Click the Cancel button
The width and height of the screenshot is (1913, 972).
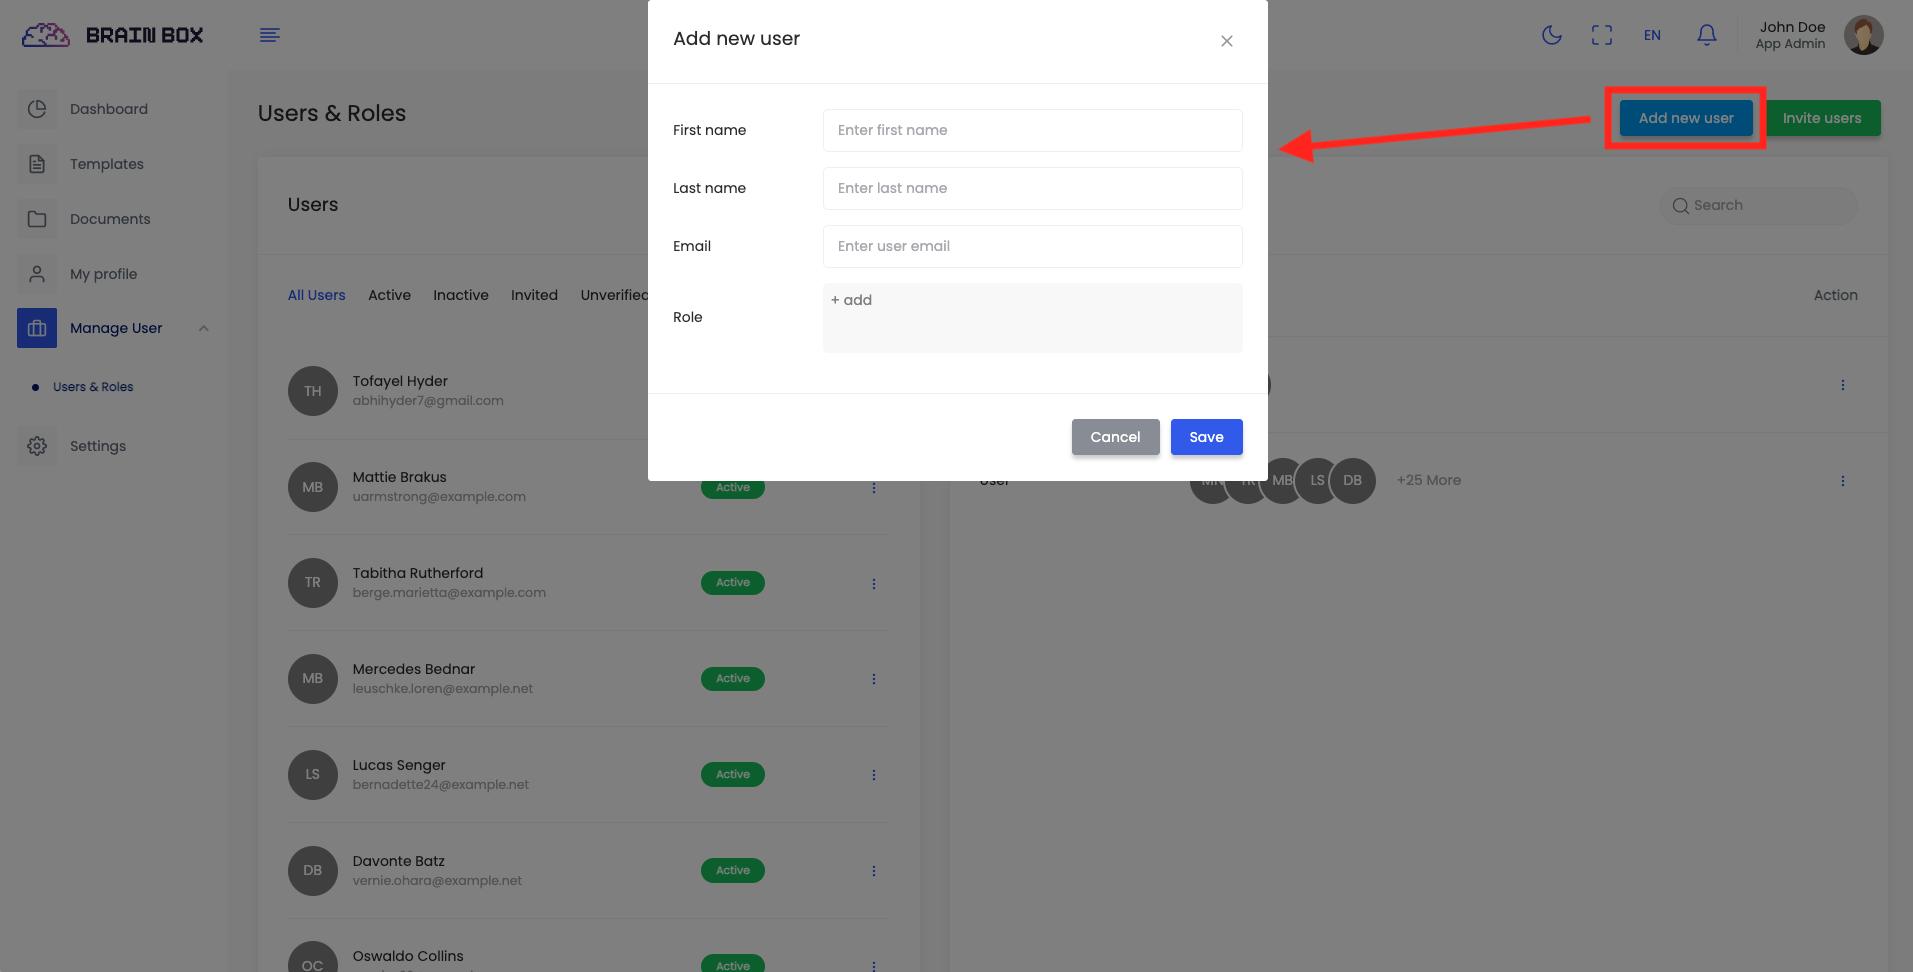[1115, 437]
